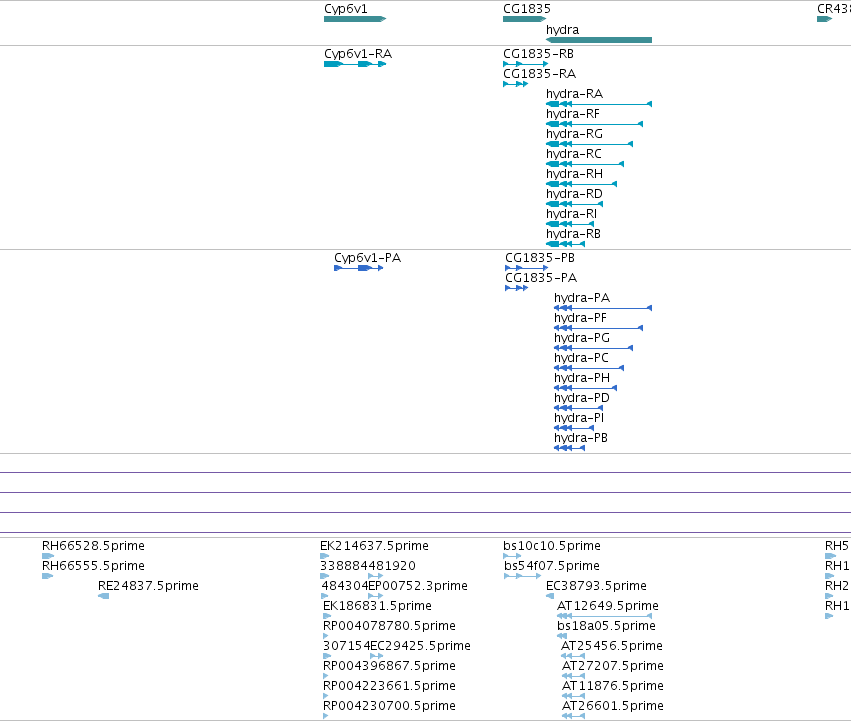This screenshot has width=851, height=721.
Task: Open the RP004396867.5prime EST label
Action: [389, 667]
